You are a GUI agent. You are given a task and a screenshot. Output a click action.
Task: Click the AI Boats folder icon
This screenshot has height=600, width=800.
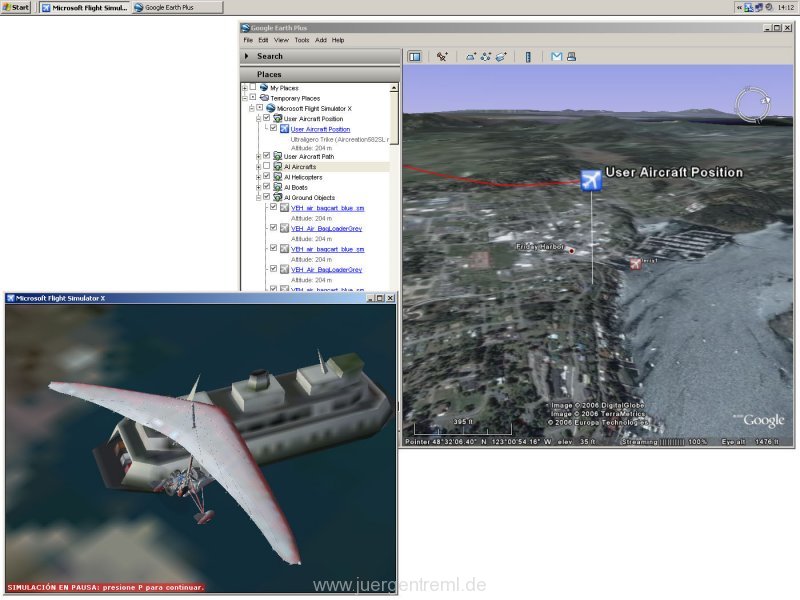tap(278, 187)
